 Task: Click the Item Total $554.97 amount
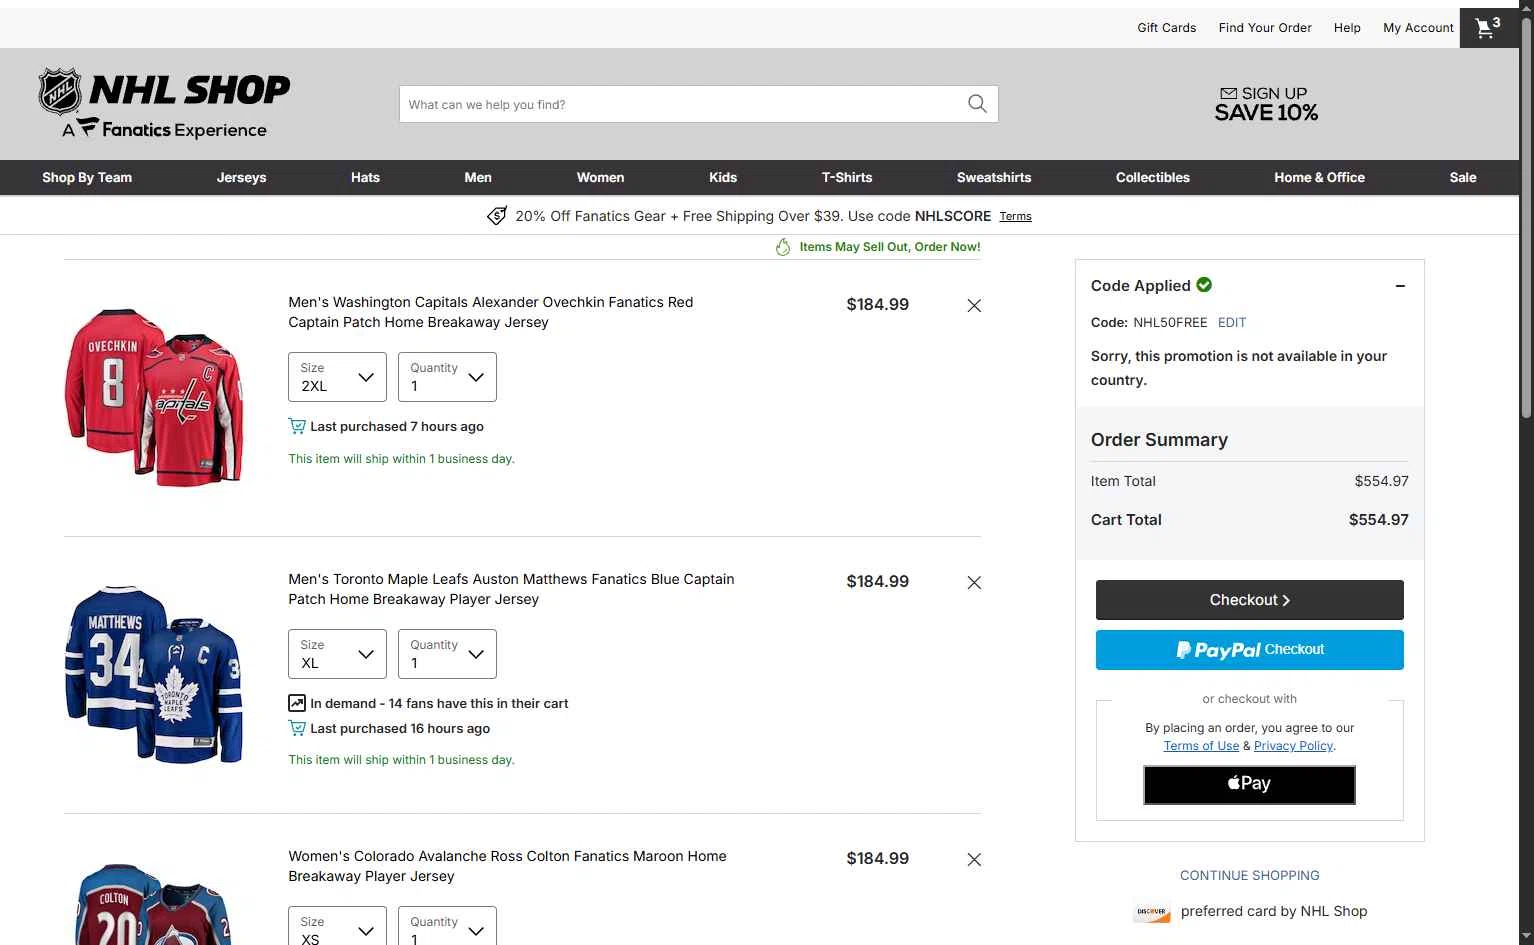coord(1382,482)
